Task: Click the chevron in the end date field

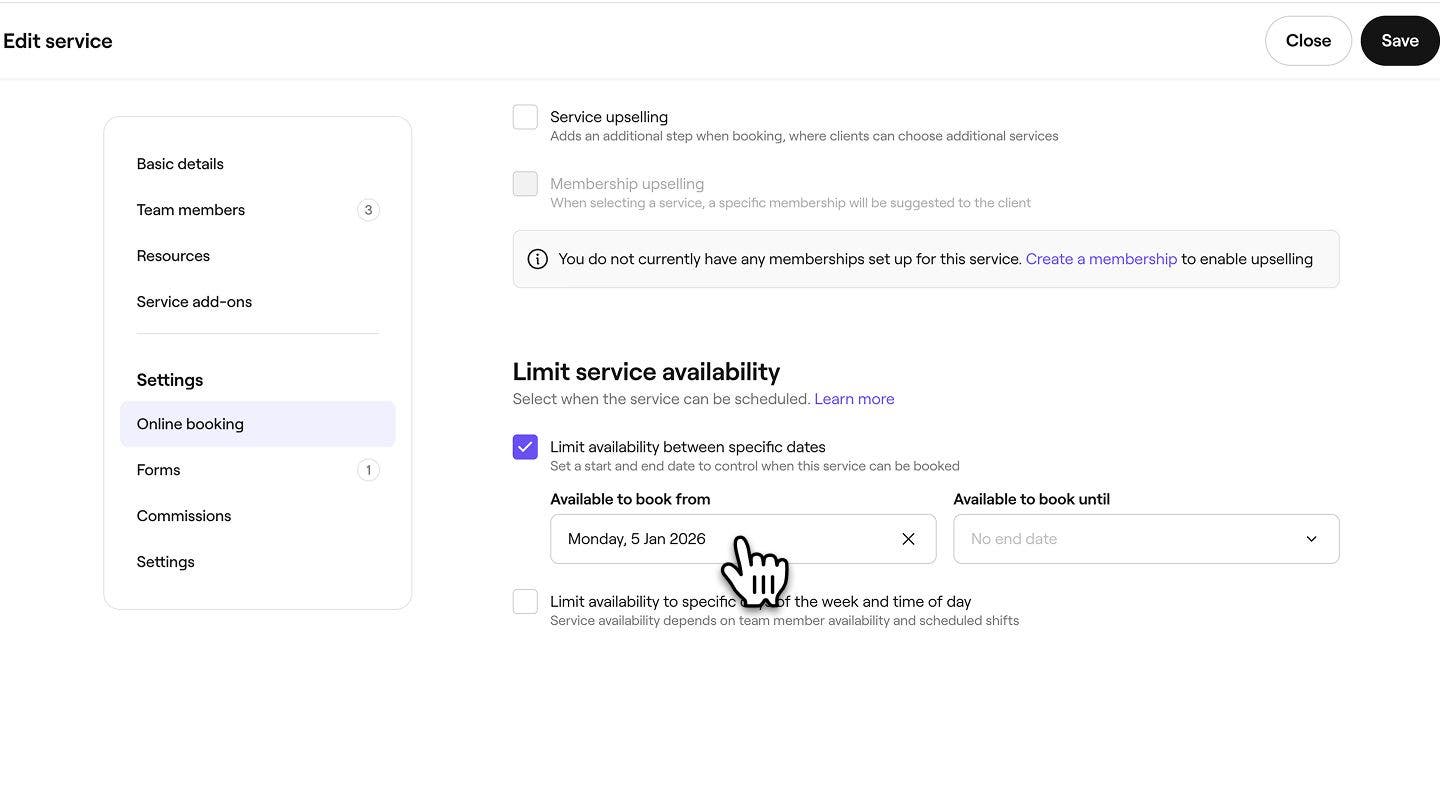Action: 1311,539
